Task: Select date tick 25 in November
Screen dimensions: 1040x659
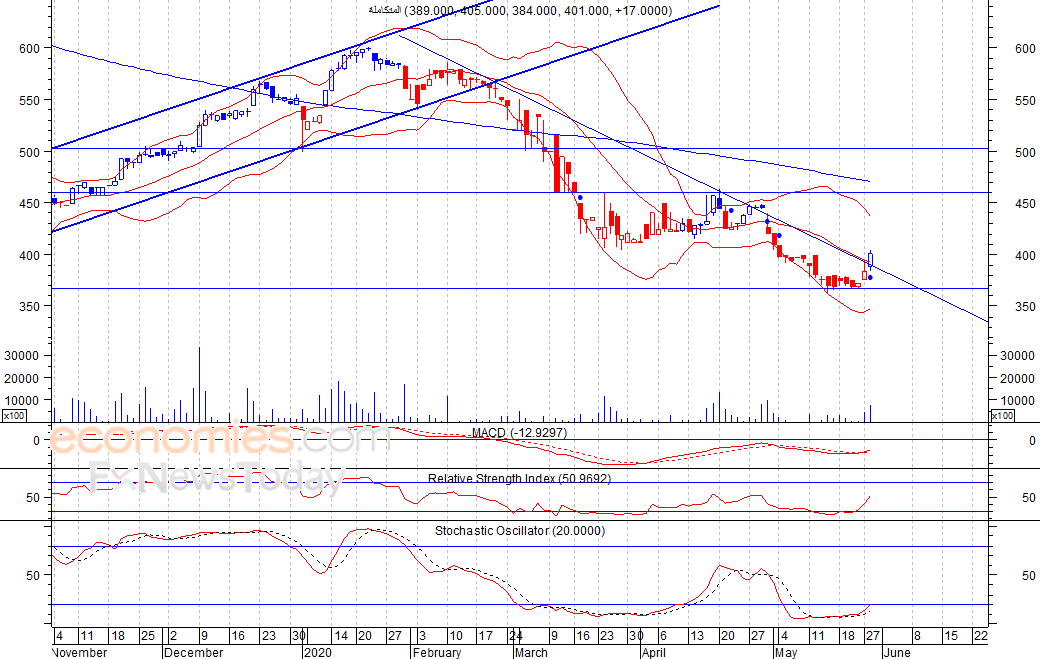Action: click(x=147, y=636)
